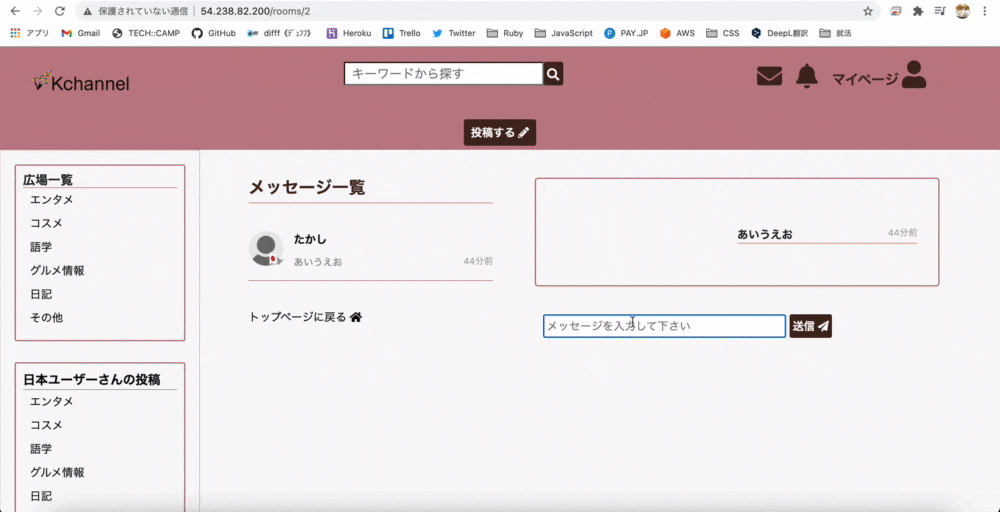Select その他 under 広場一覧
The width and height of the screenshot is (1000, 512).
point(47,318)
